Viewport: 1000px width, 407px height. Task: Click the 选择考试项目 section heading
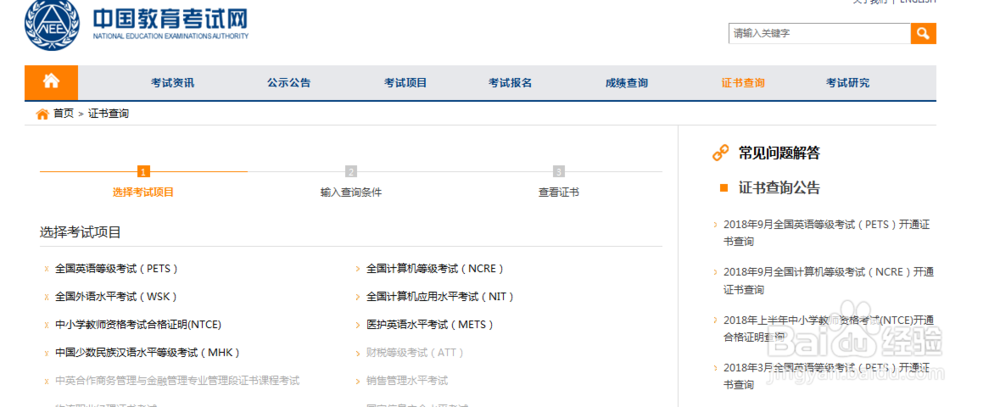pyautogui.click(x=80, y=232)
